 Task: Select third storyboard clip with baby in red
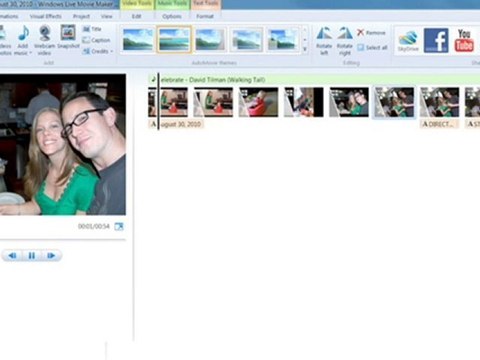point(258,102)
